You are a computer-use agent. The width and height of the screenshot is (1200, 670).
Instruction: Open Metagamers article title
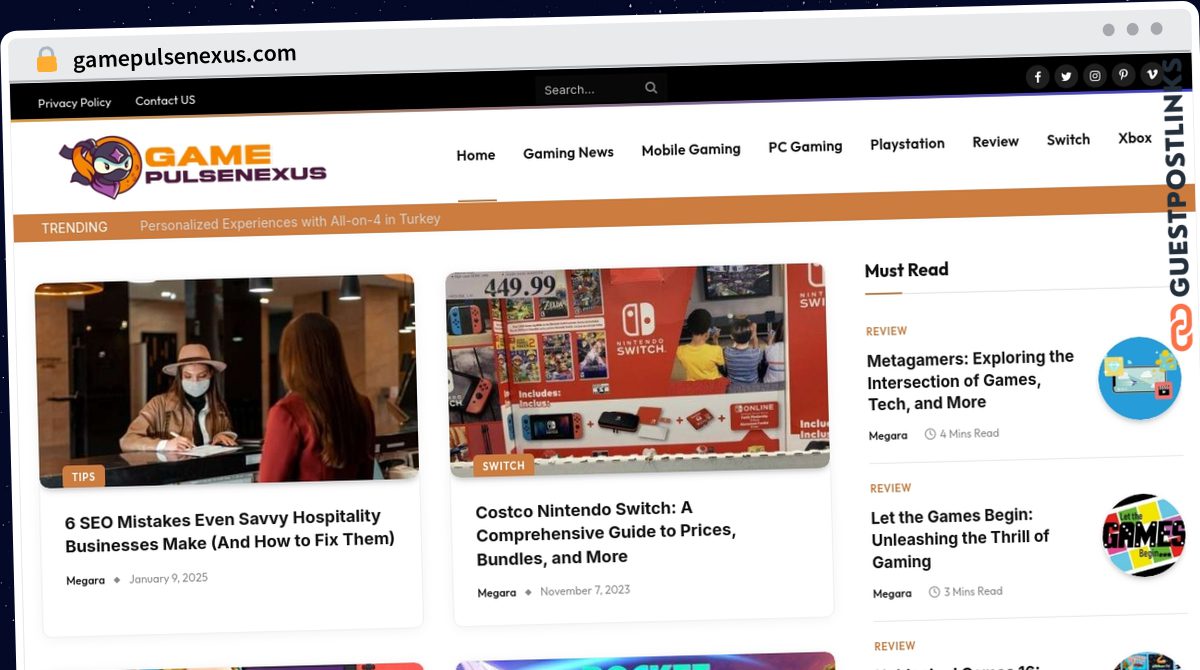pyautogui.click(x=970, y=381)
